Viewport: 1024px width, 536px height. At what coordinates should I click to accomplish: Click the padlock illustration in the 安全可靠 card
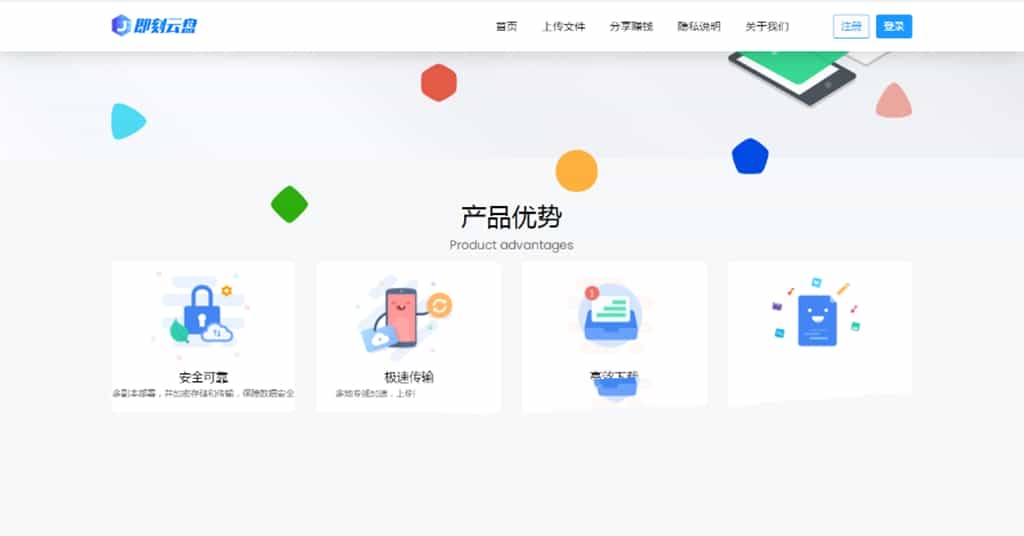203,315
